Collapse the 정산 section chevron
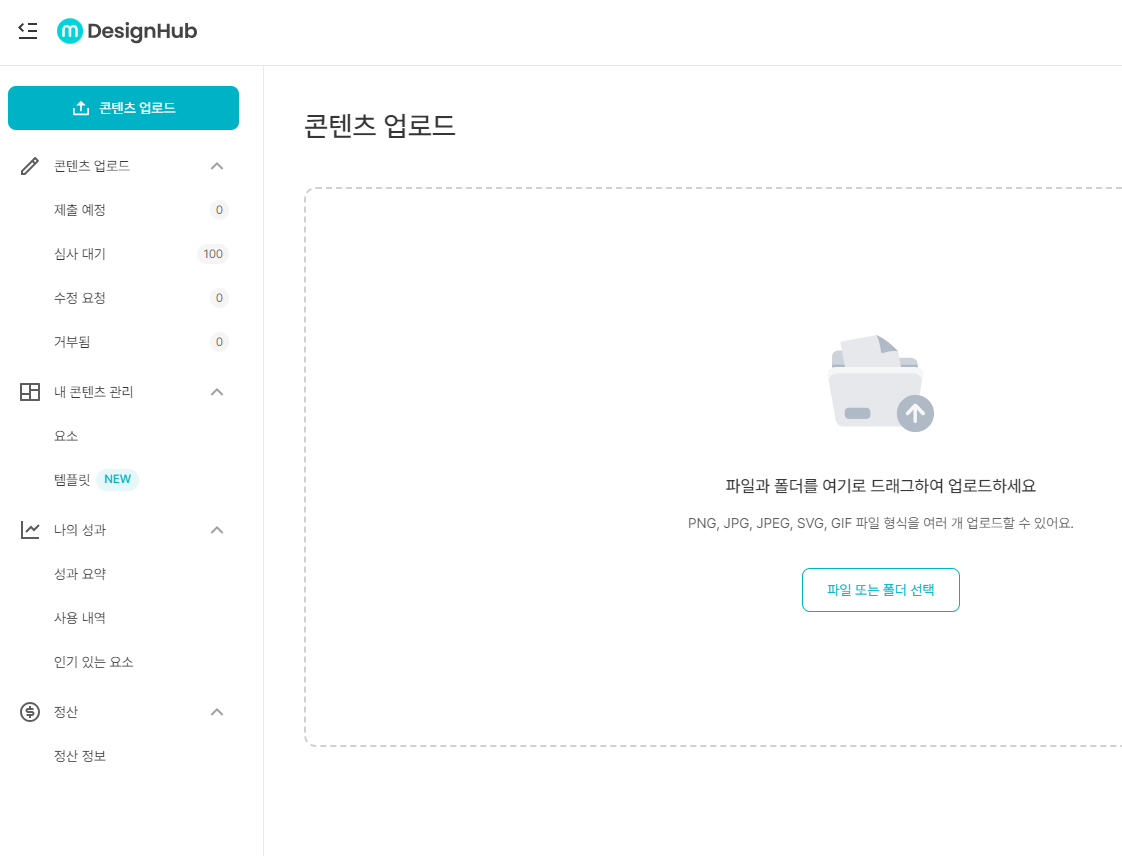The height and width of the screenshot is (856, 1122). [x=217, y=712]
